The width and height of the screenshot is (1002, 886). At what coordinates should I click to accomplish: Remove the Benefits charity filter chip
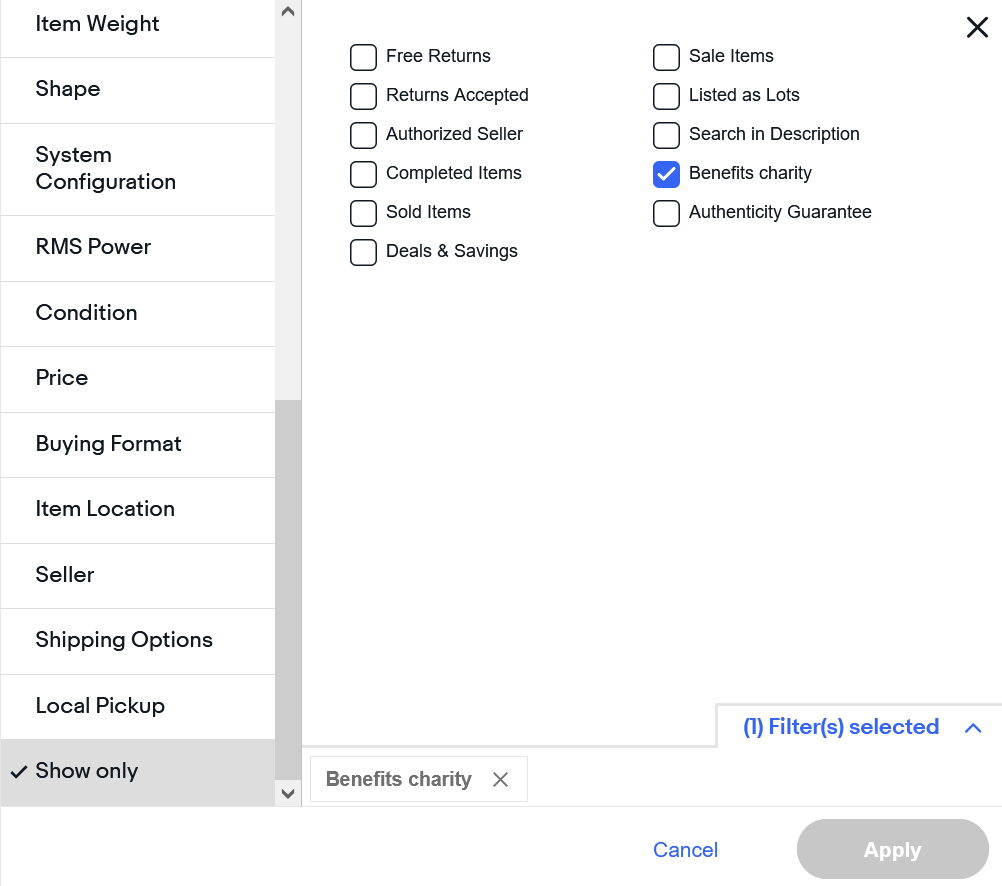(x=501, y=780)
